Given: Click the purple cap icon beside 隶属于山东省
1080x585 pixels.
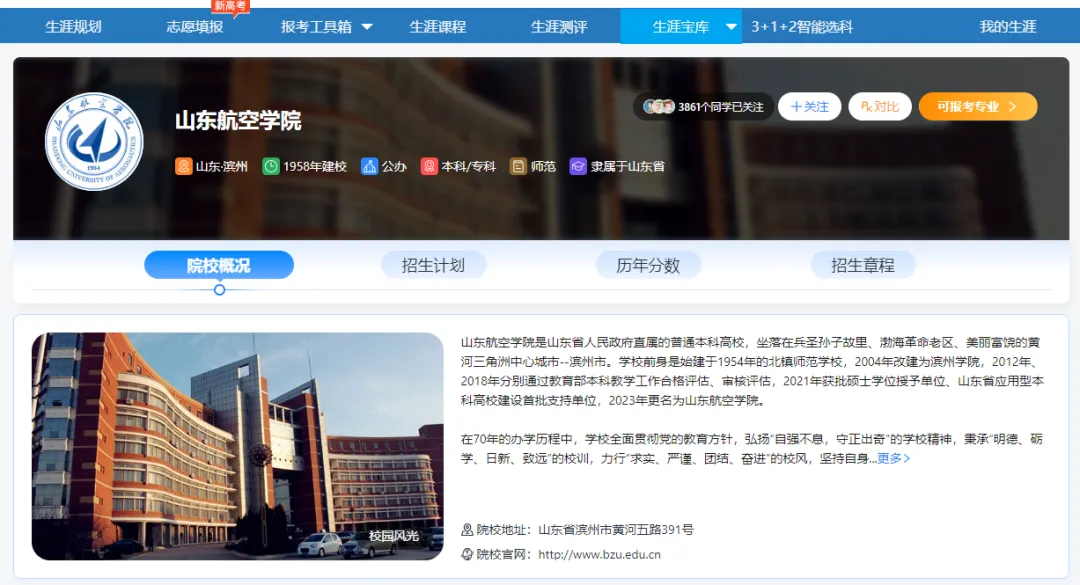Looking at the screenshot, I should click(578, 166).
